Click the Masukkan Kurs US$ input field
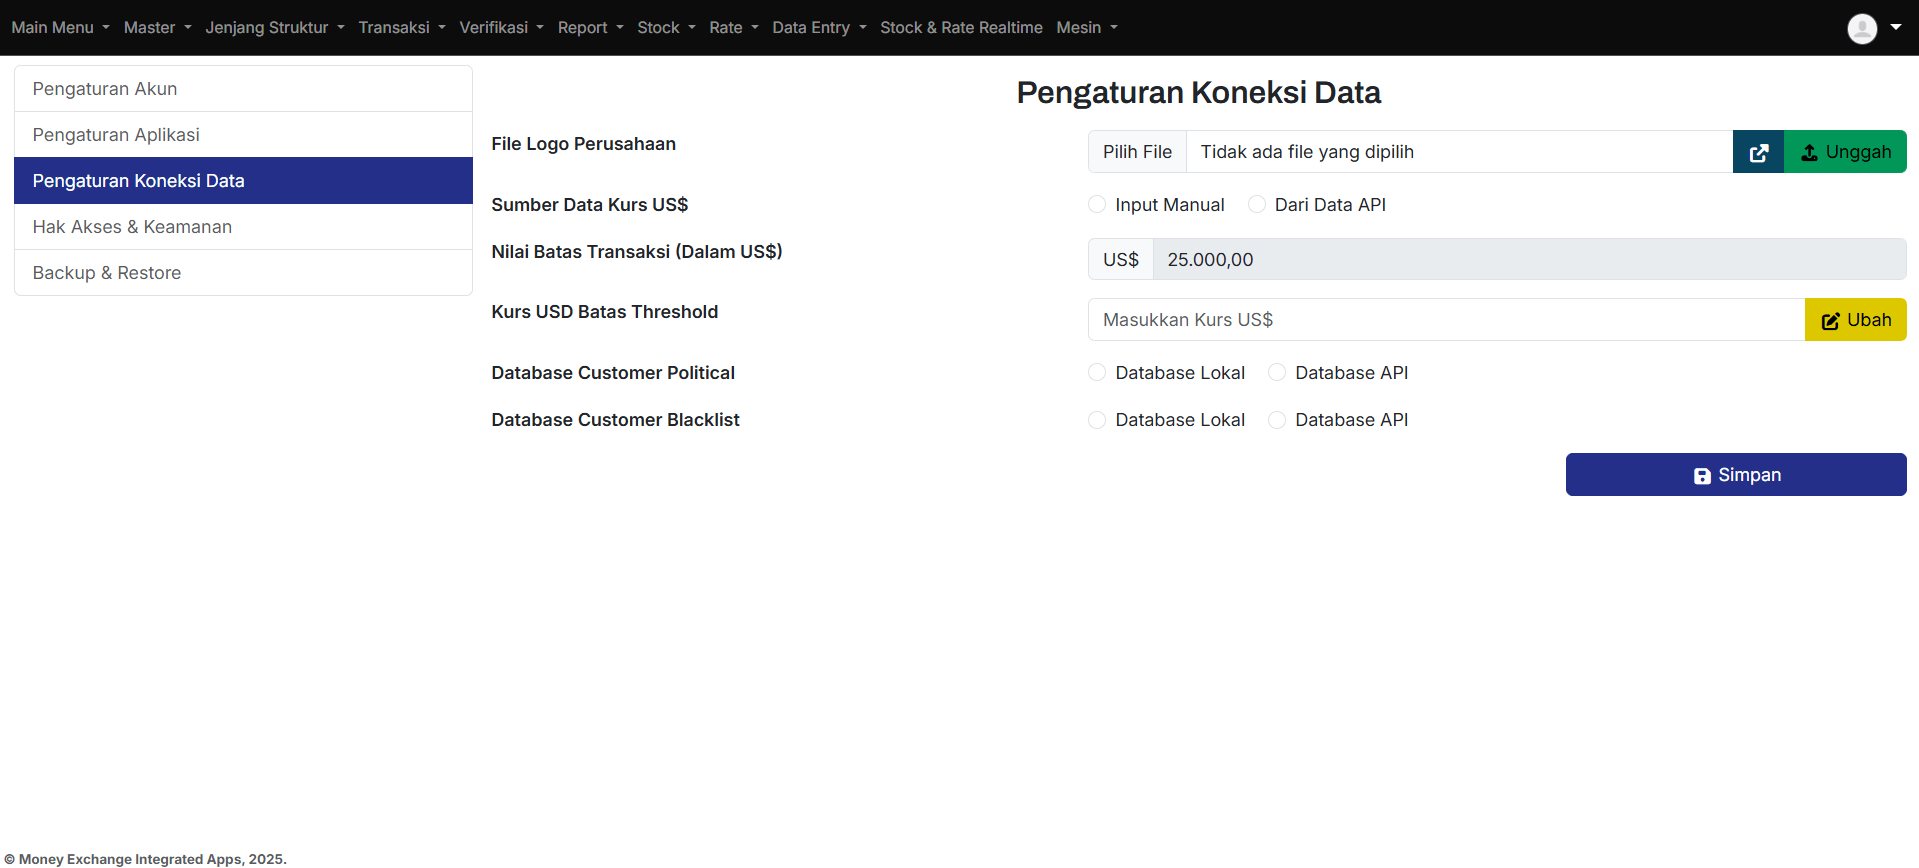The image size is (1919, 868). click(1445, 320)
